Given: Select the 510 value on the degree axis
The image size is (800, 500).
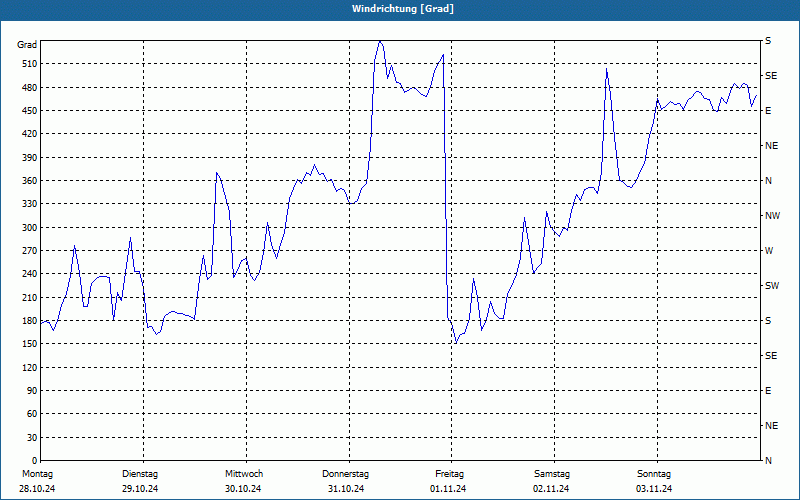Looking at the screenshot, I should point(30,64).
